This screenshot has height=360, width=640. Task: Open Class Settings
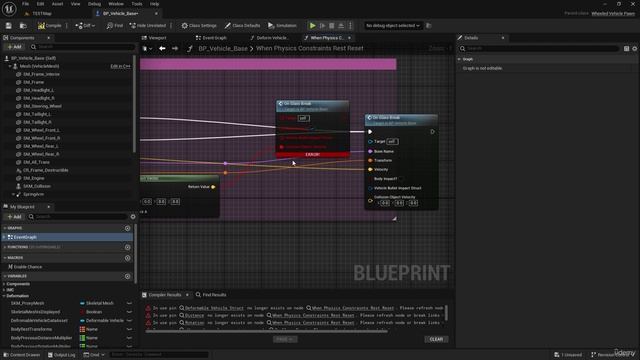pyautogui.click(x=199, y=26)
